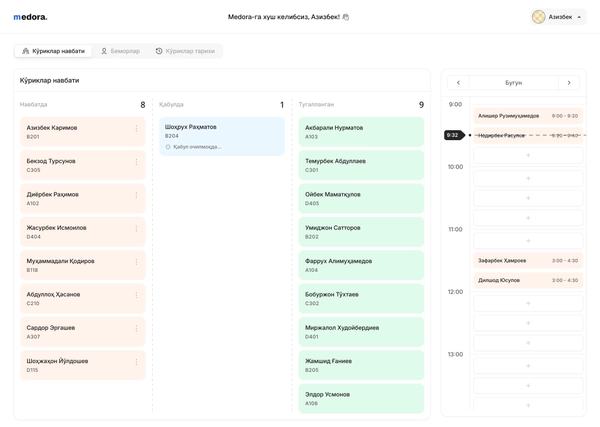
Task: Switch to Беморлар tab
Action: point(121,51)
